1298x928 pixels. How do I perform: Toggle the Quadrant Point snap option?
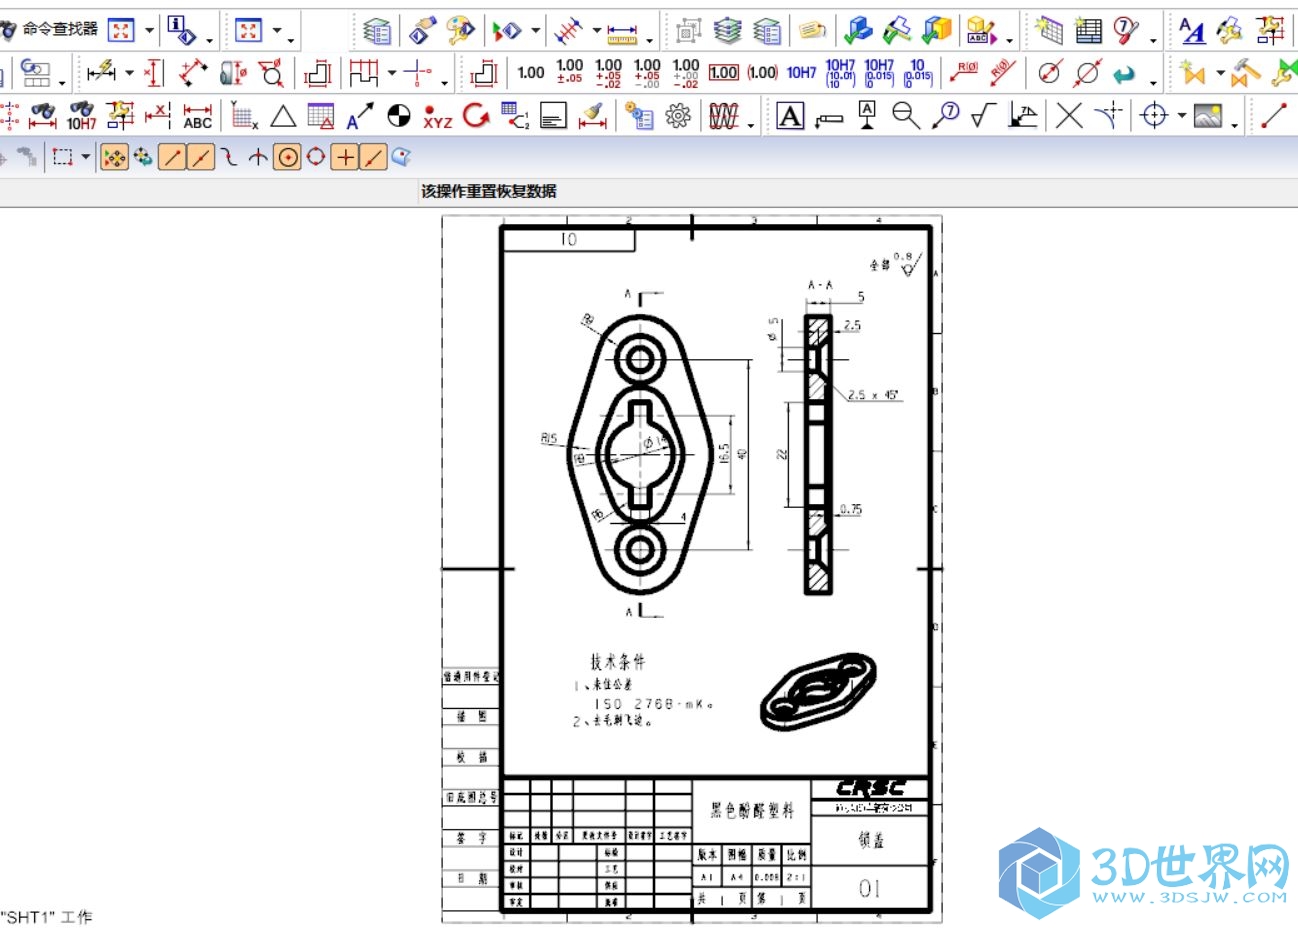[316, 157]
